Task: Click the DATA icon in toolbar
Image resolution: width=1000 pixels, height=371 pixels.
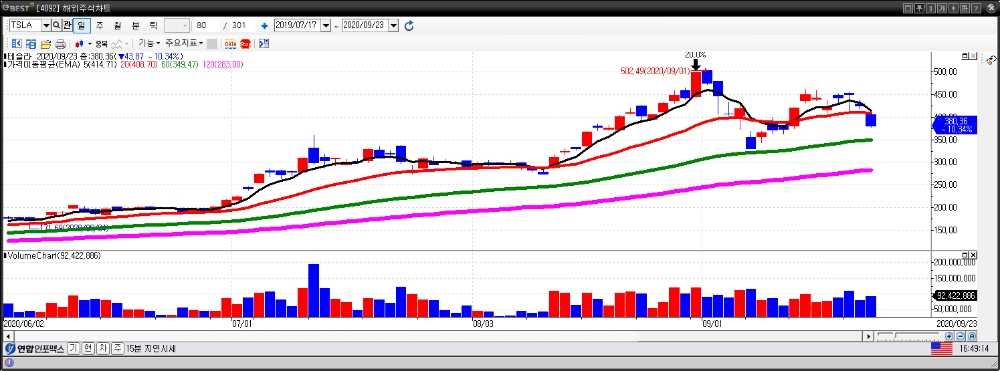Action: coord(230,43)
